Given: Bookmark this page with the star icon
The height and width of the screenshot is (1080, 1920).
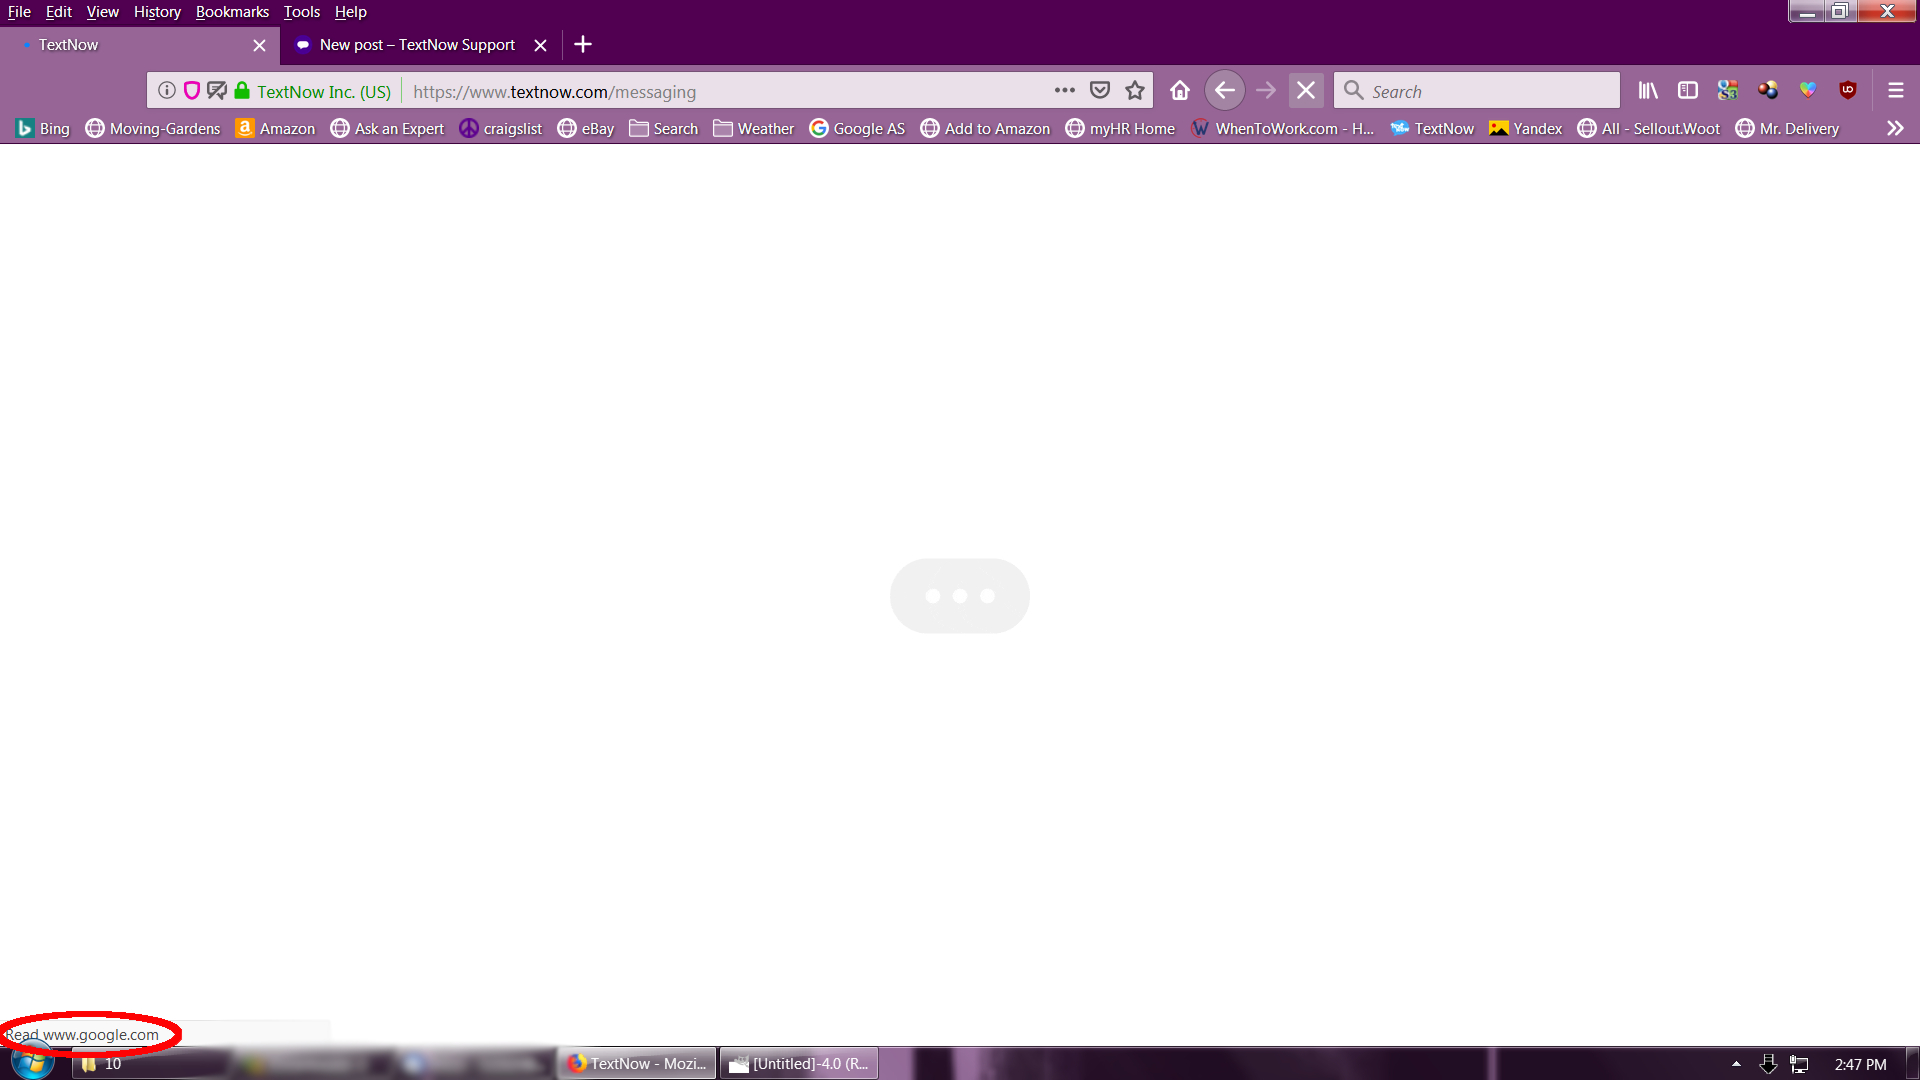Looking at the screenshot, I should click(x=1134, y=91).
